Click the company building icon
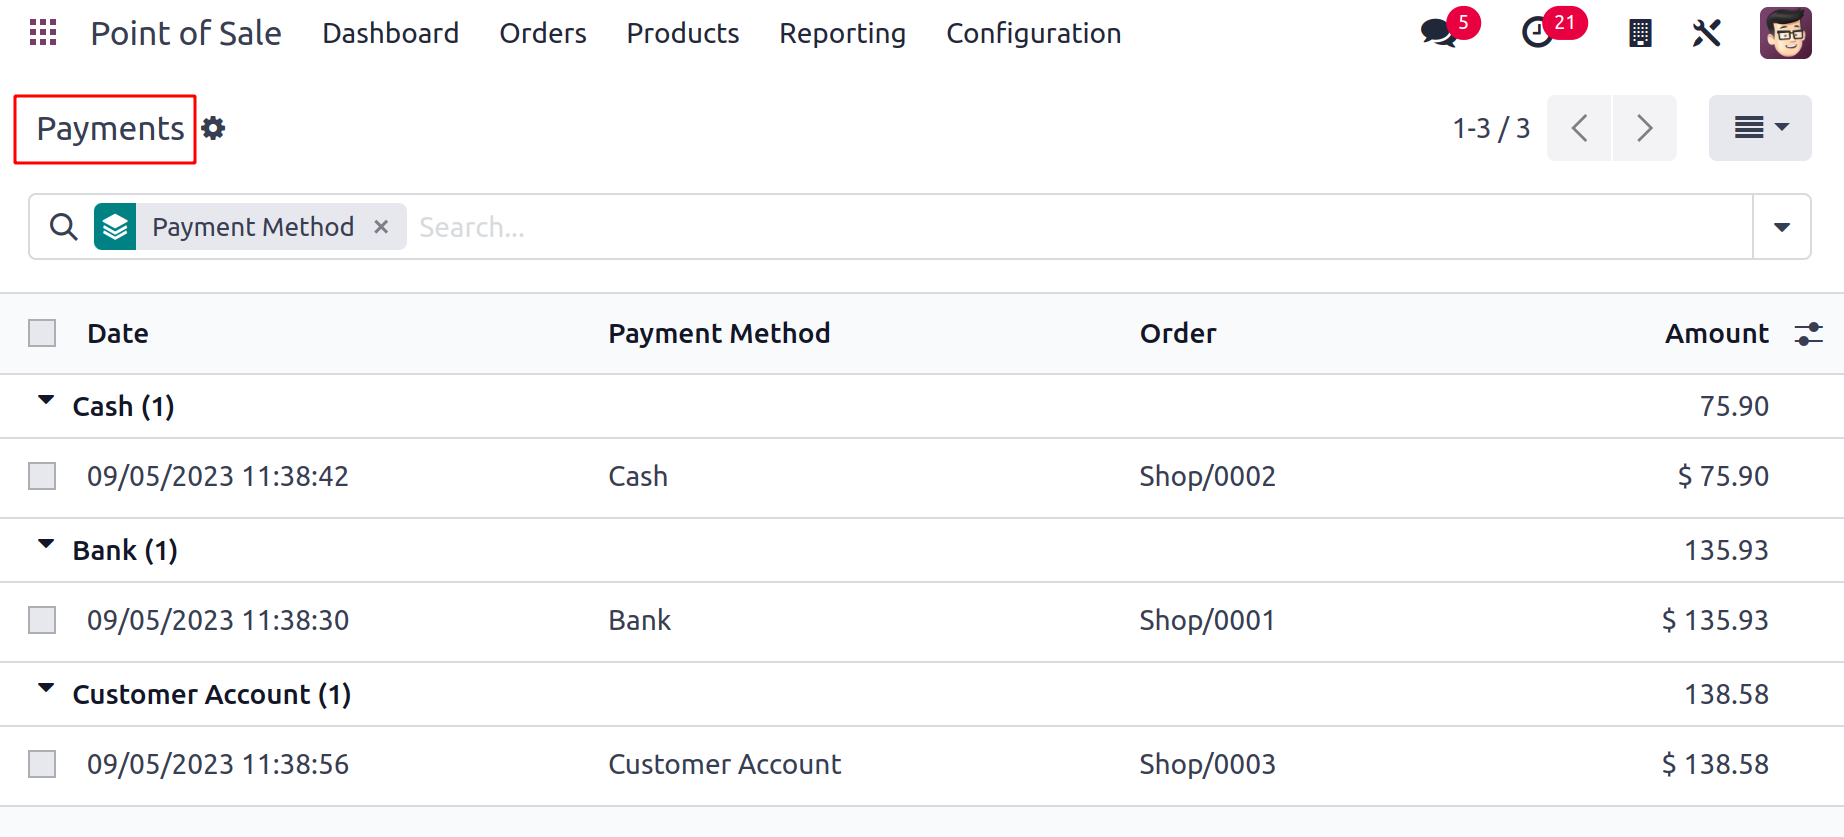 click(1640, 33)
